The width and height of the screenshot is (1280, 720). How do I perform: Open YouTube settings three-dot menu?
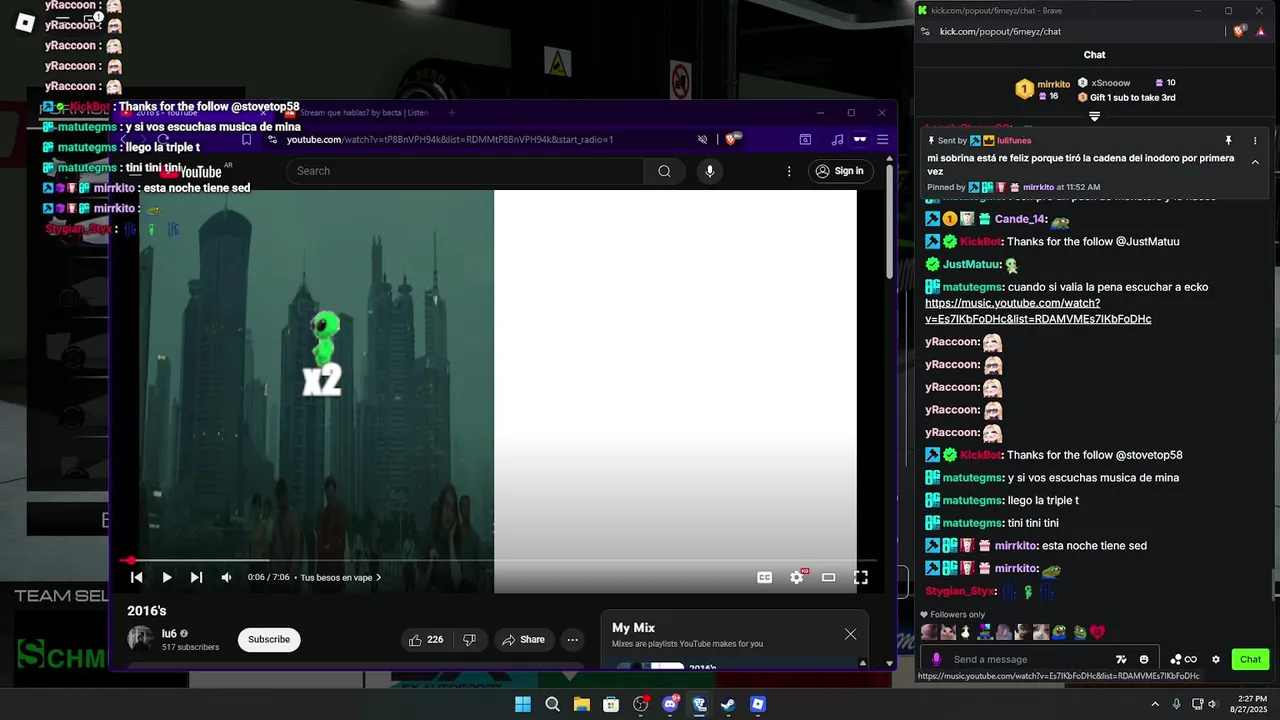pyautogui.click(x=789, y=171)
